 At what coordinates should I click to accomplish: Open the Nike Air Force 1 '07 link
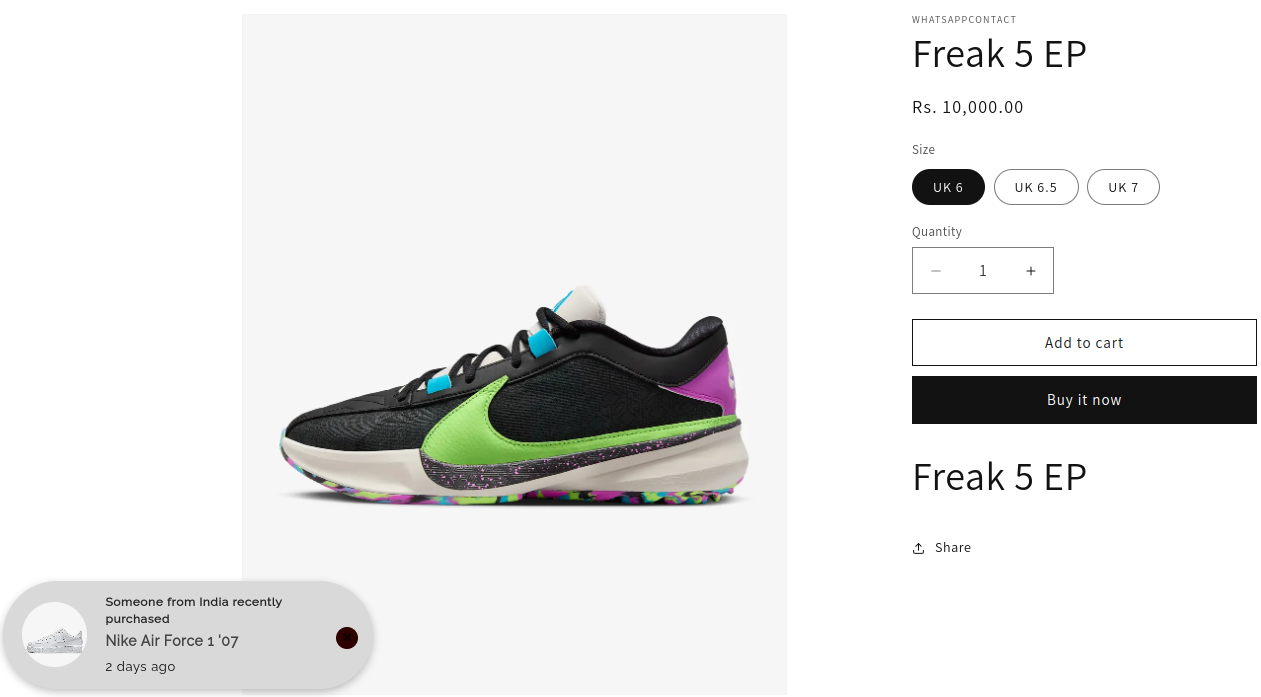[172, 641]
